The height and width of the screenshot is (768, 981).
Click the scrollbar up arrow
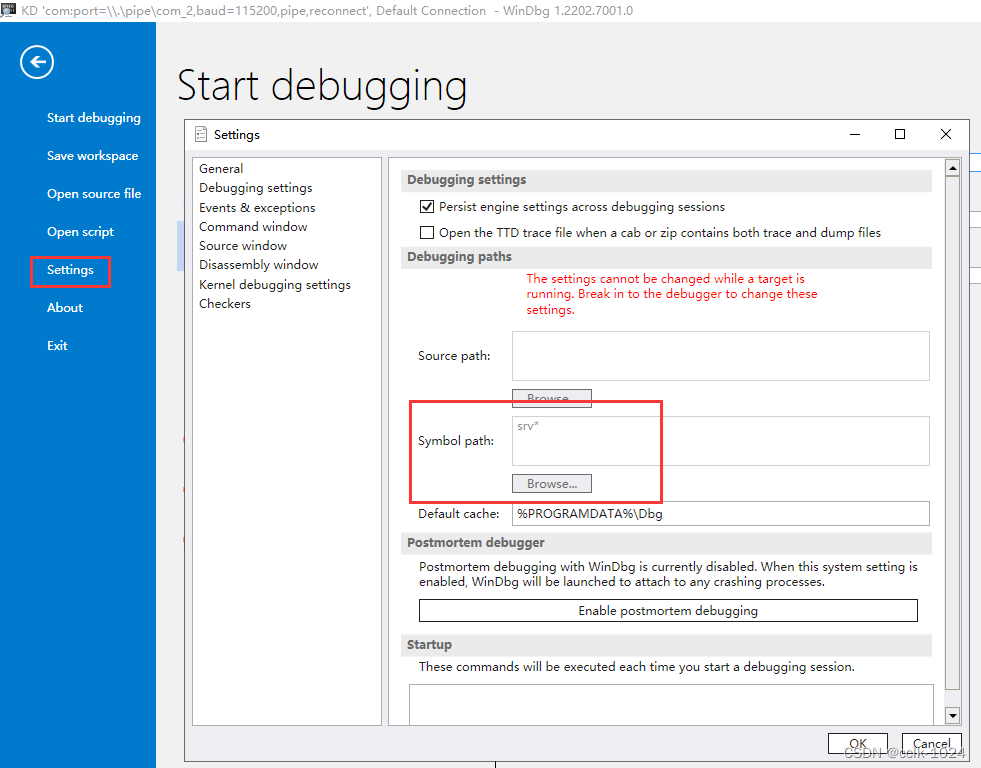(x=952, y=168)
